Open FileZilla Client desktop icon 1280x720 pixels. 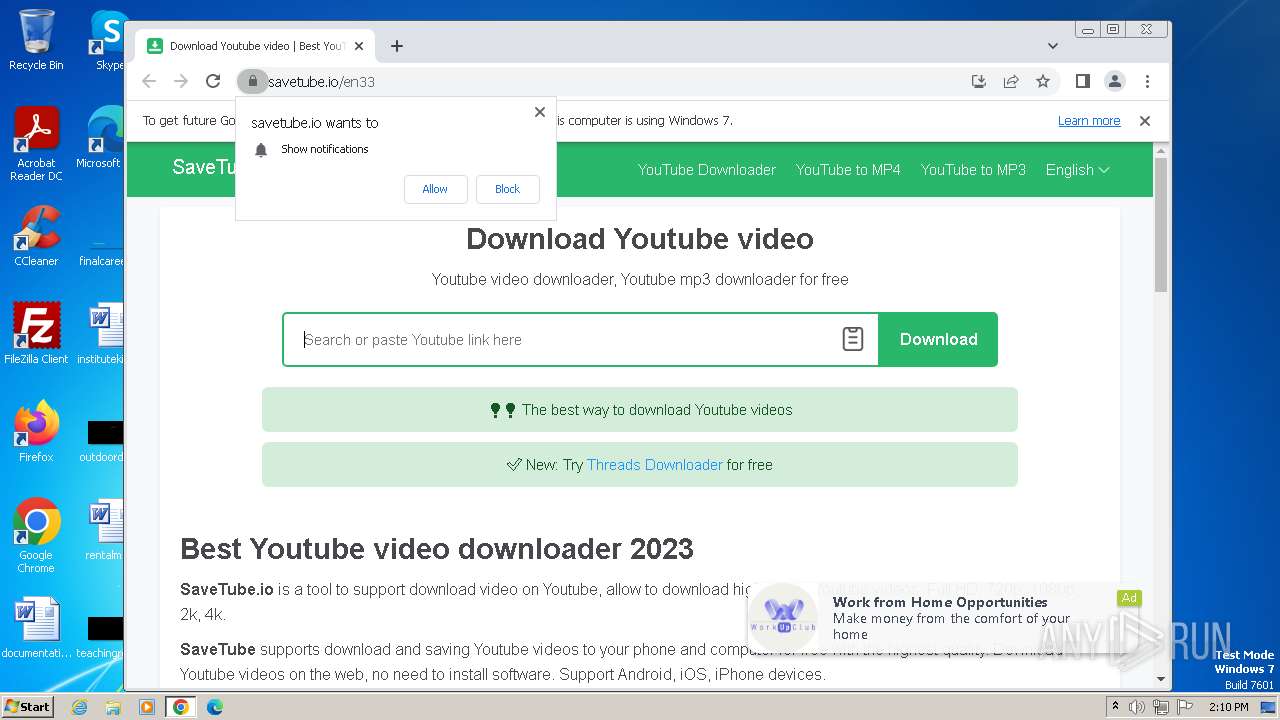coord(36,334)
